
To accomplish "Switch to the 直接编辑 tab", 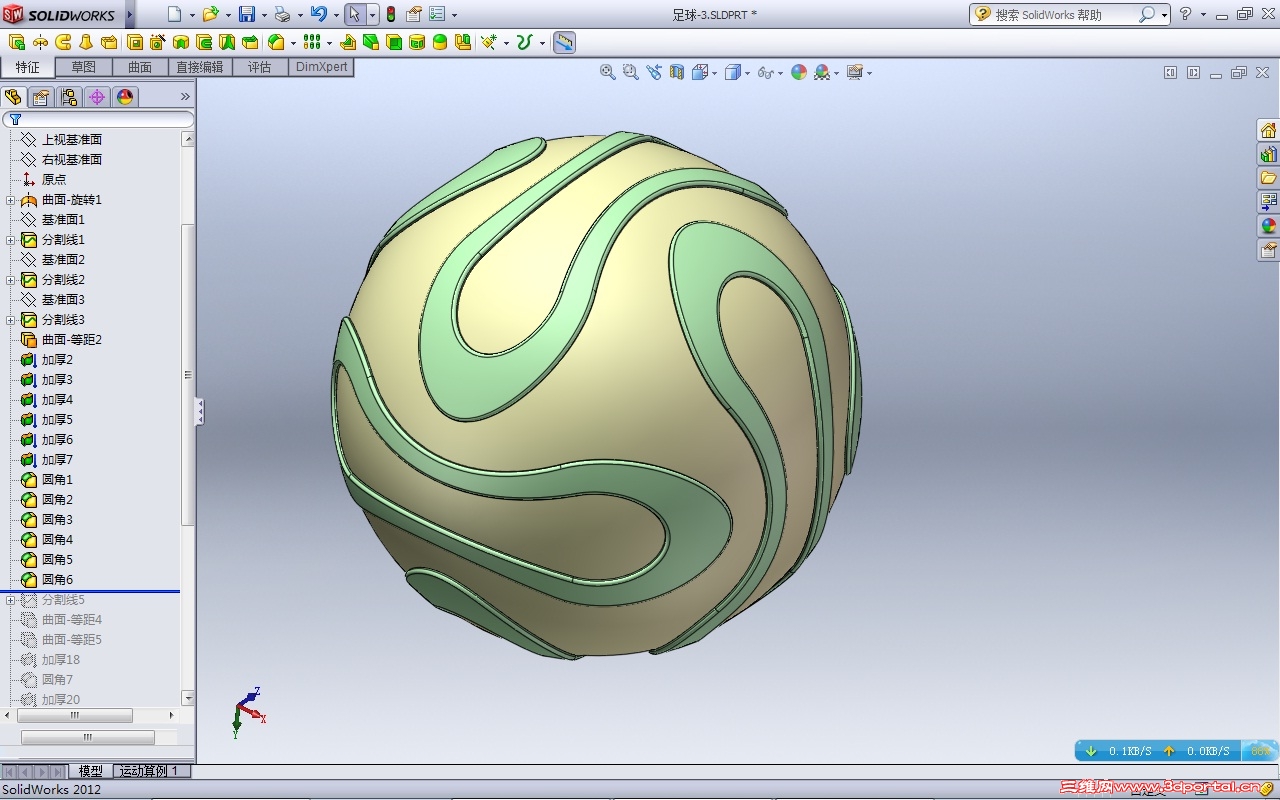I will click(200, 67).
